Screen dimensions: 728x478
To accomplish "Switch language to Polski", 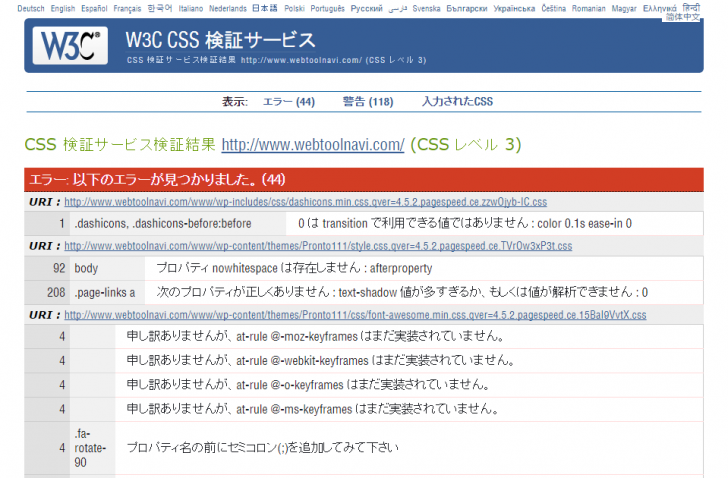I will click(294, 8).
